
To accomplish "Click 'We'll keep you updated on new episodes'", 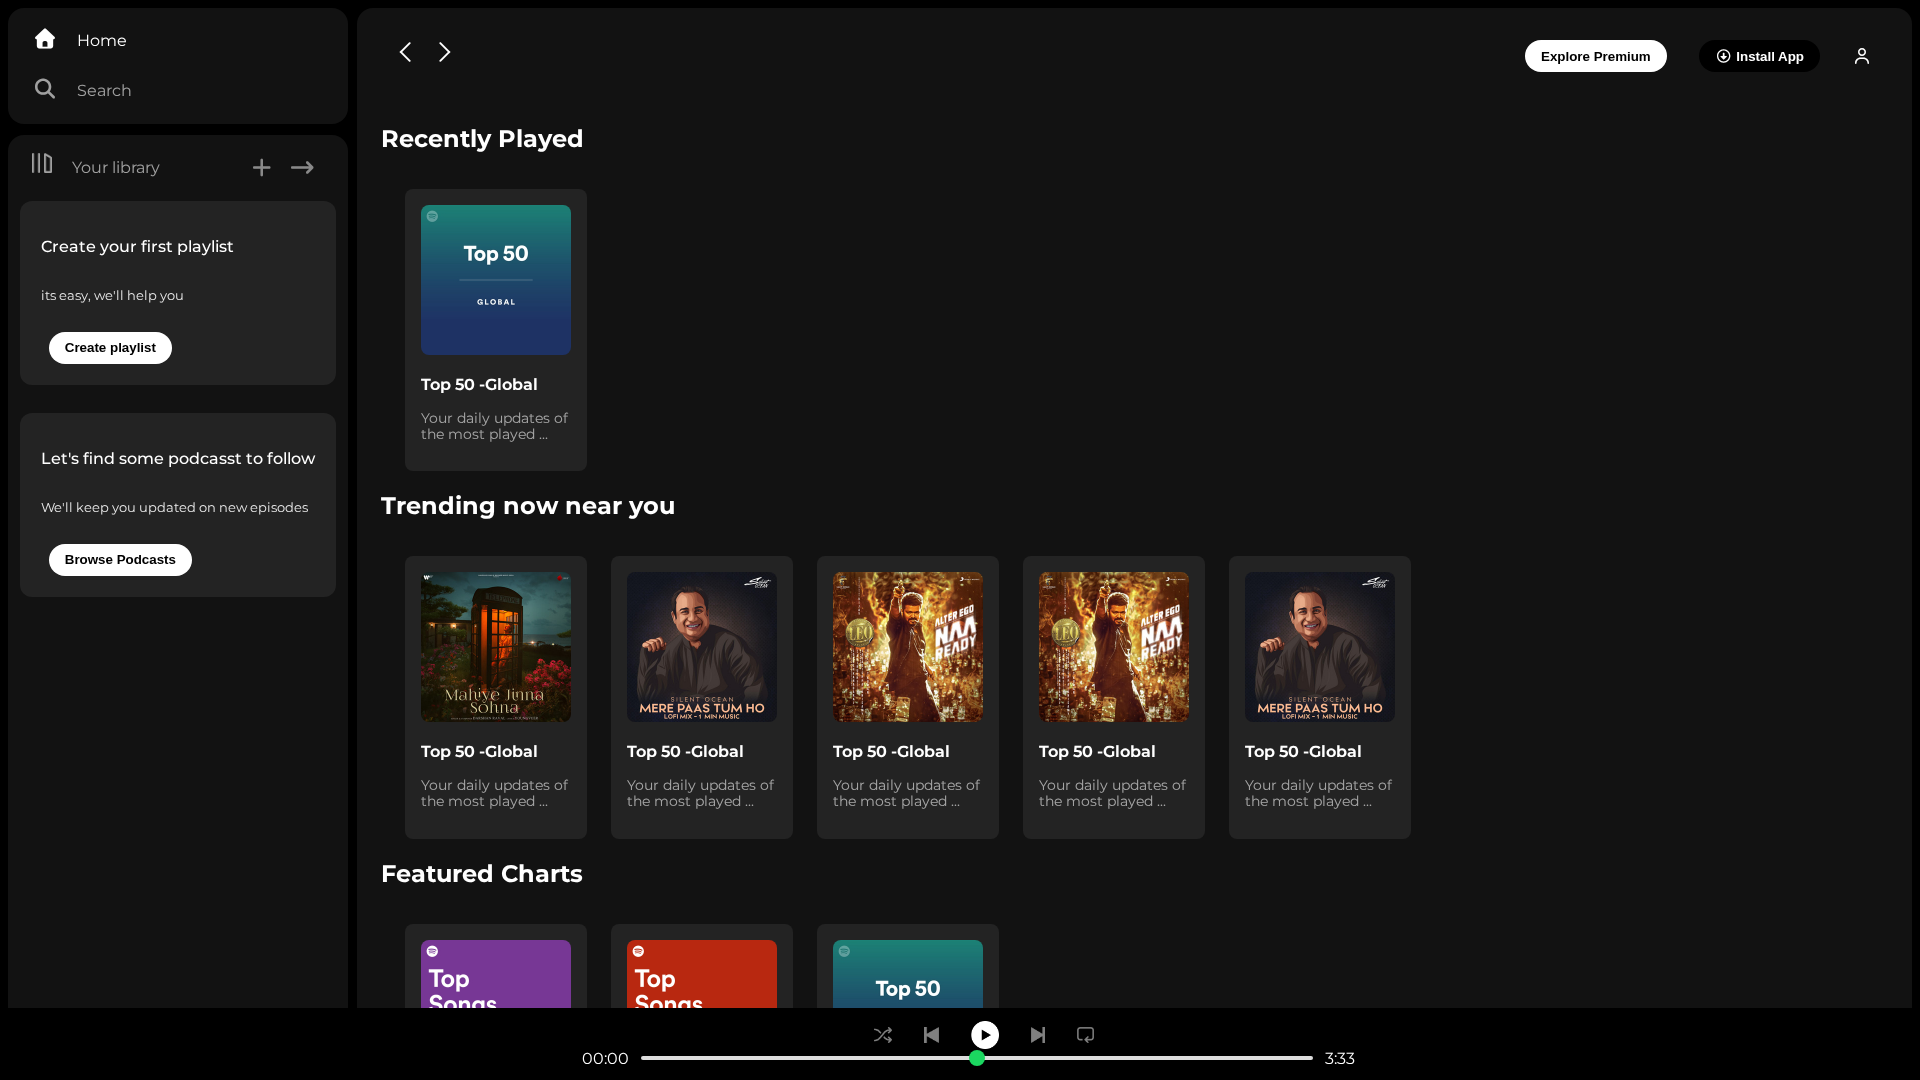I will pos(174,507).
